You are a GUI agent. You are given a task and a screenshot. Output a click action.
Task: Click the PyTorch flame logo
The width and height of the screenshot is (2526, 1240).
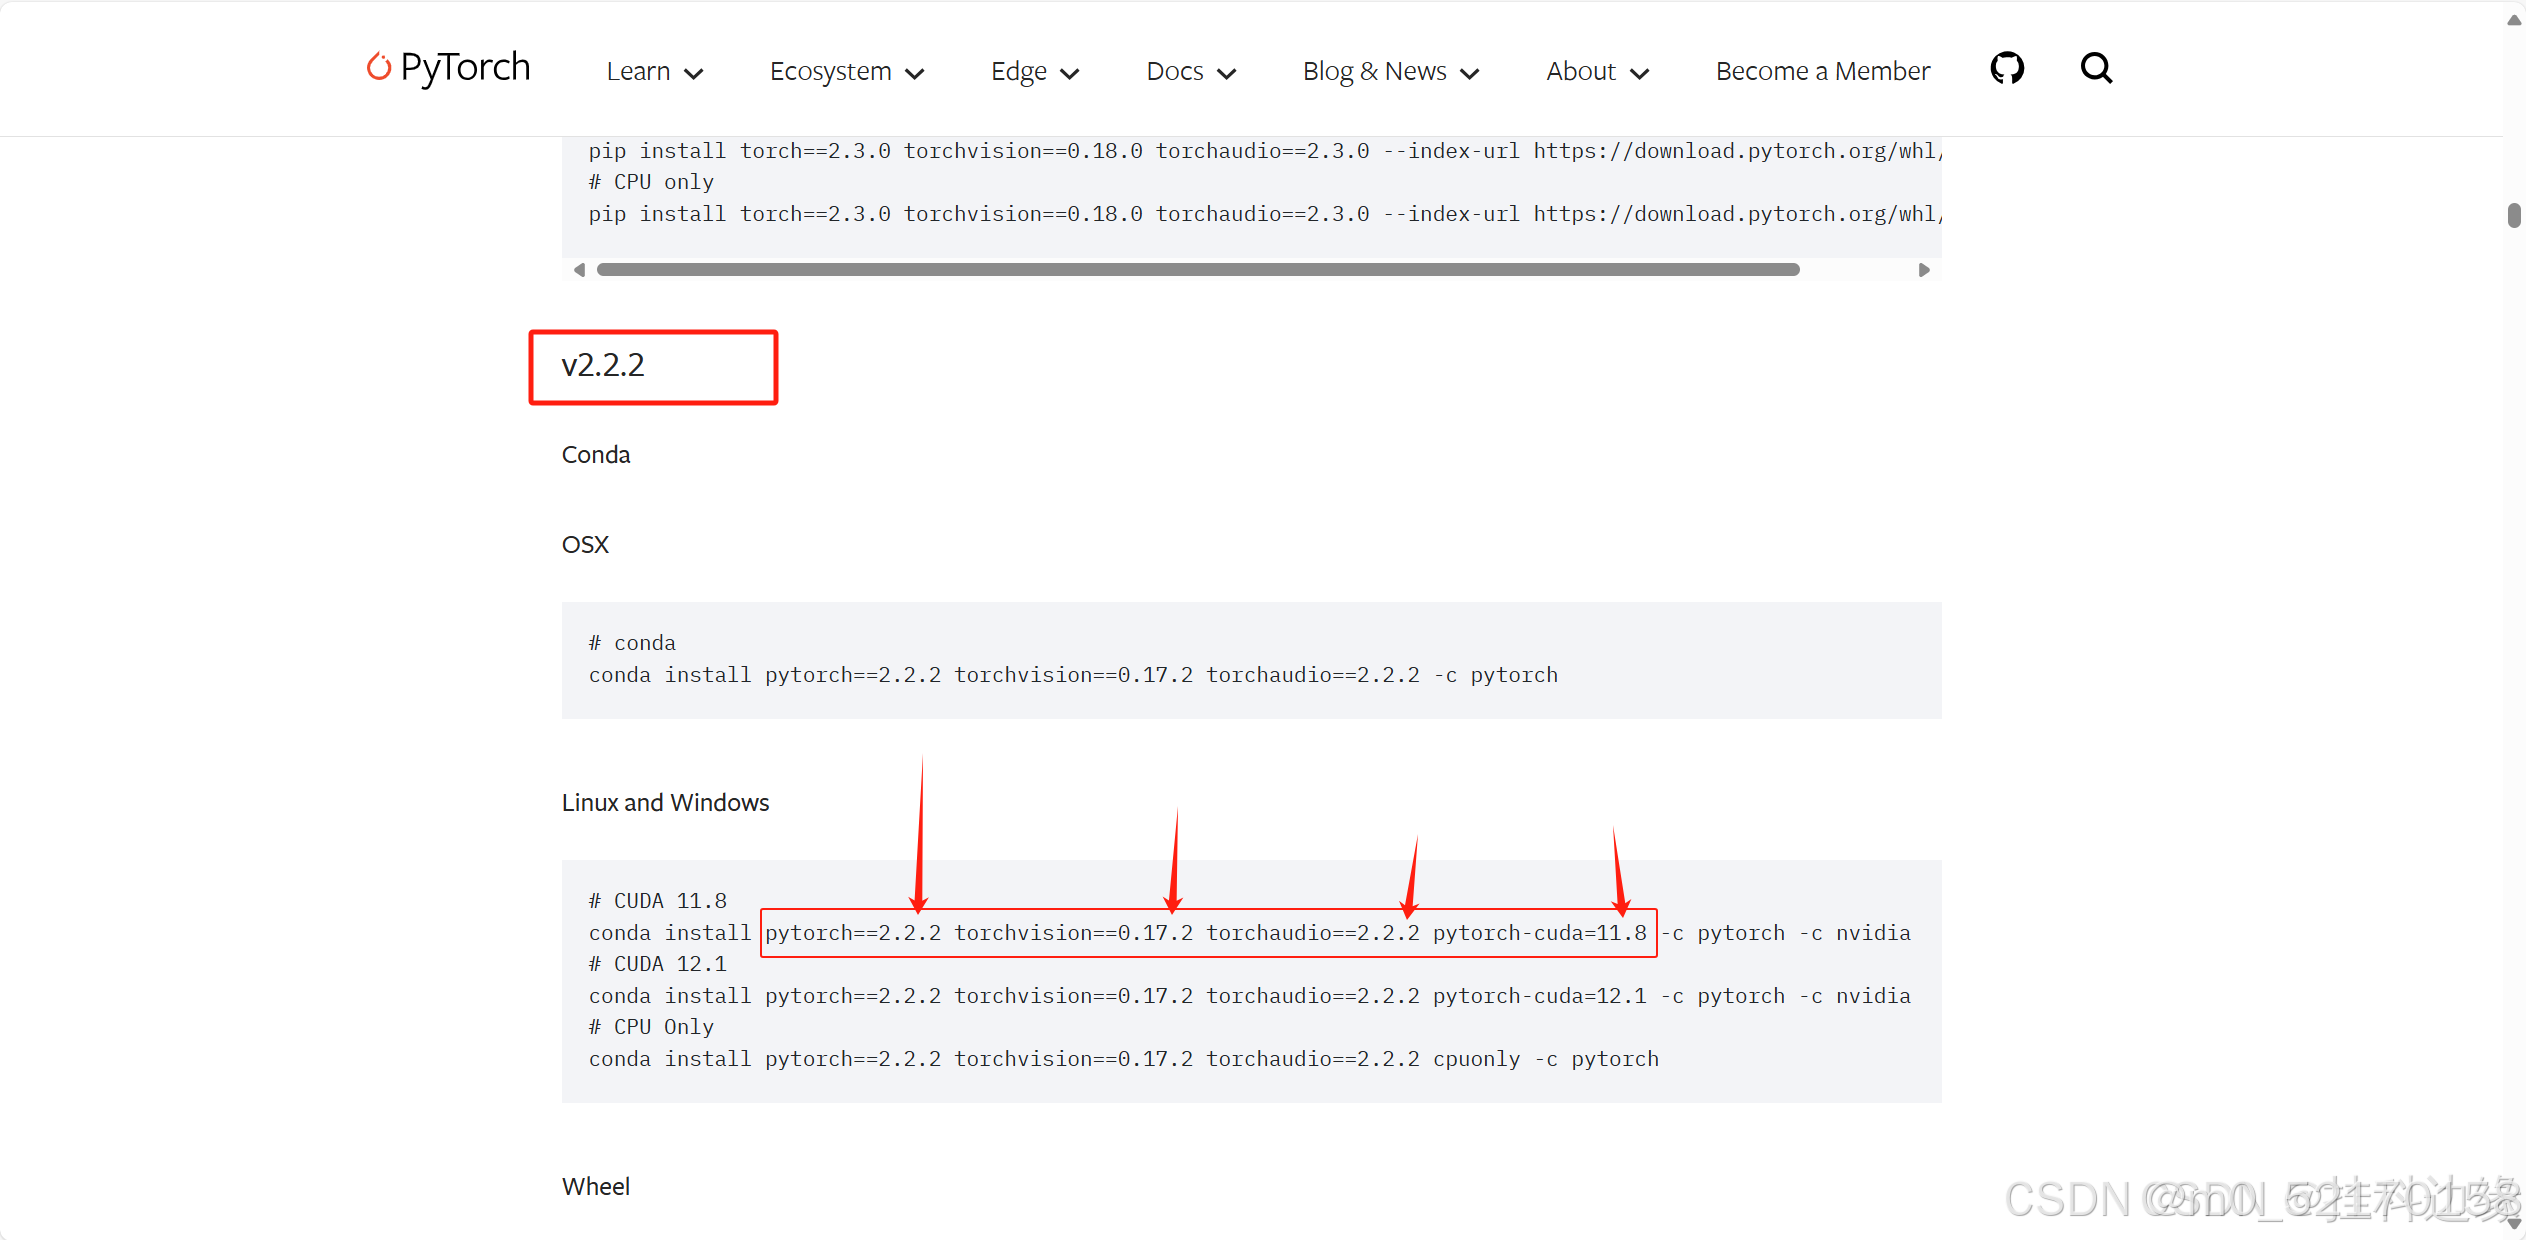click(378, 67)
